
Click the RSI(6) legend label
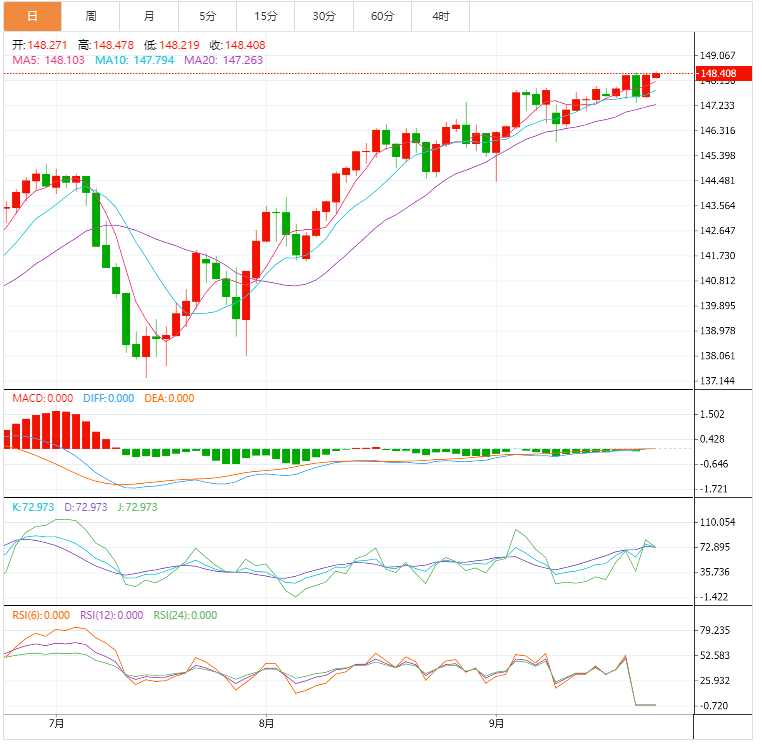click(x=42, y=615)
